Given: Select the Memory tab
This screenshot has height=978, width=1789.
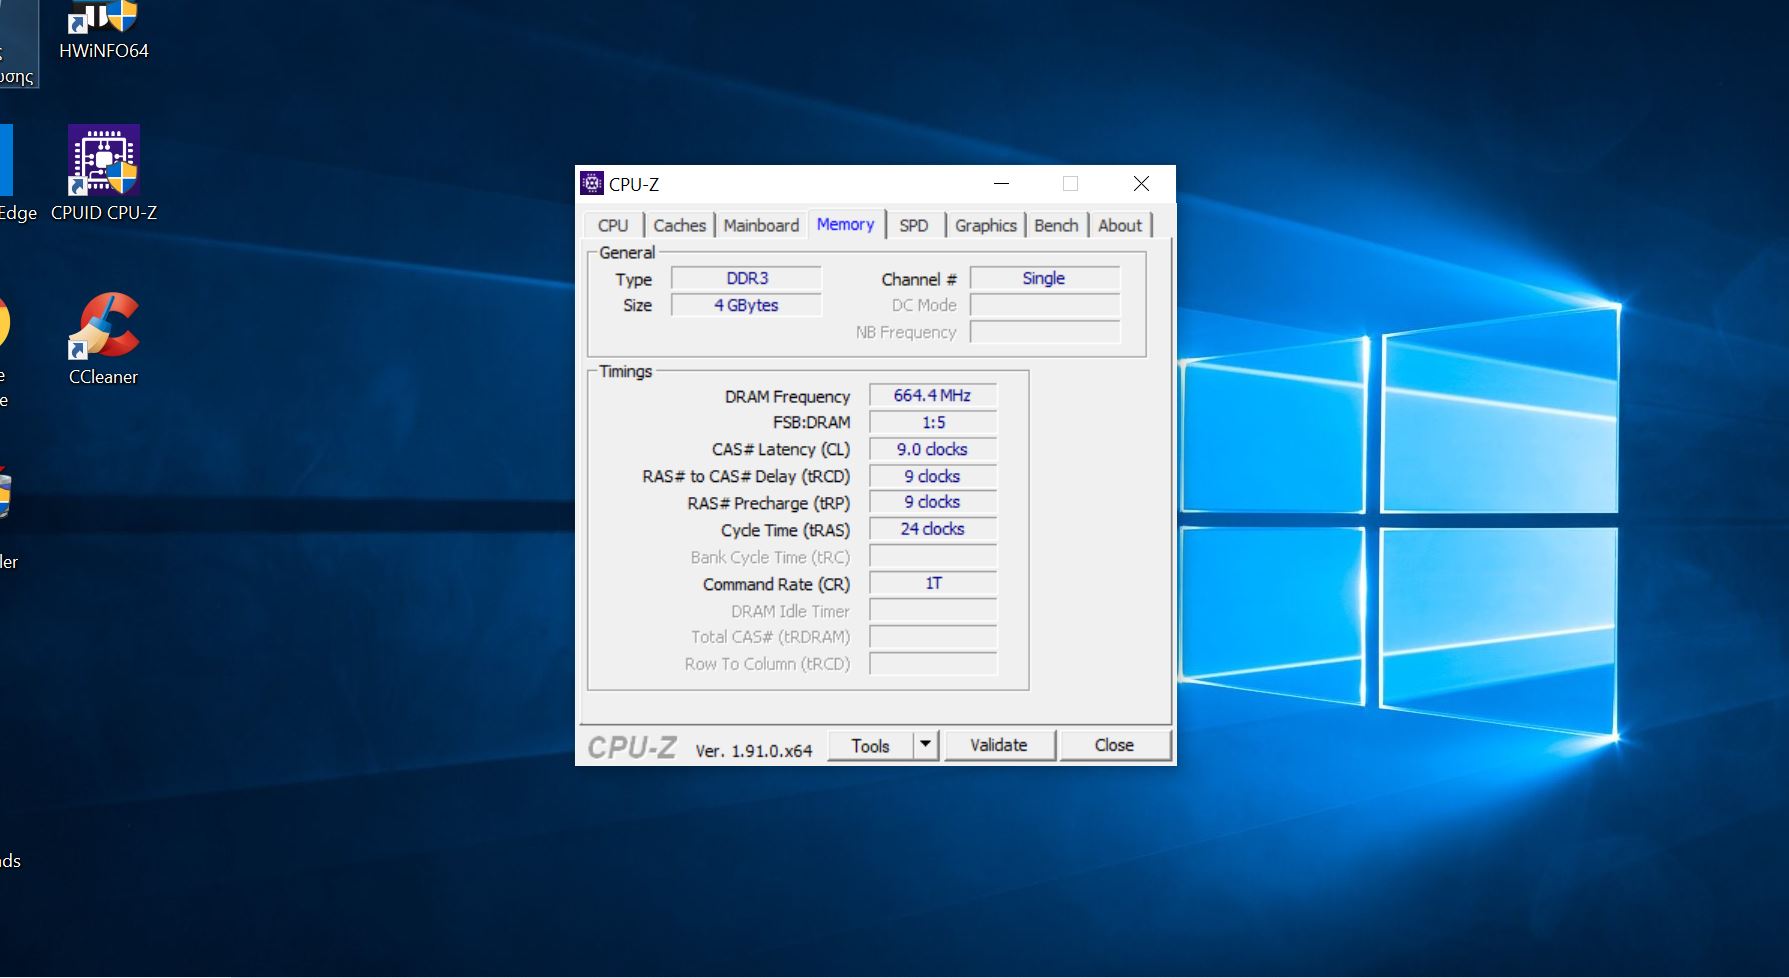Looking at the screenshot, I should [845, 224].
